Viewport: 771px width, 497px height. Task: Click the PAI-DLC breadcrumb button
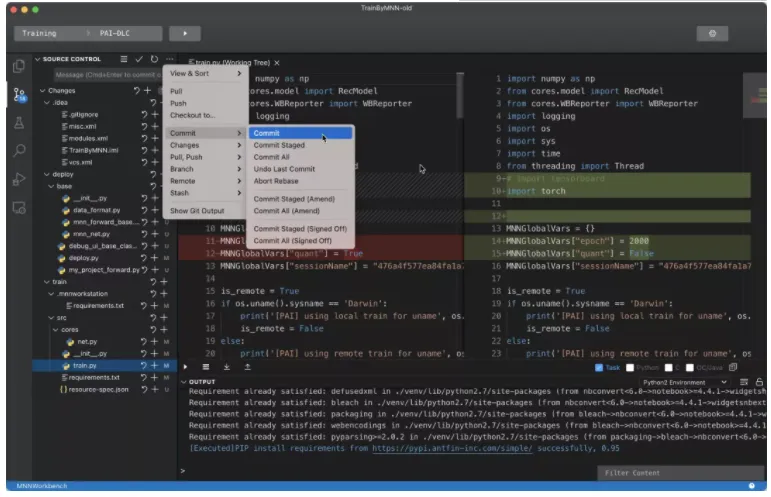(x=115, y=33)
